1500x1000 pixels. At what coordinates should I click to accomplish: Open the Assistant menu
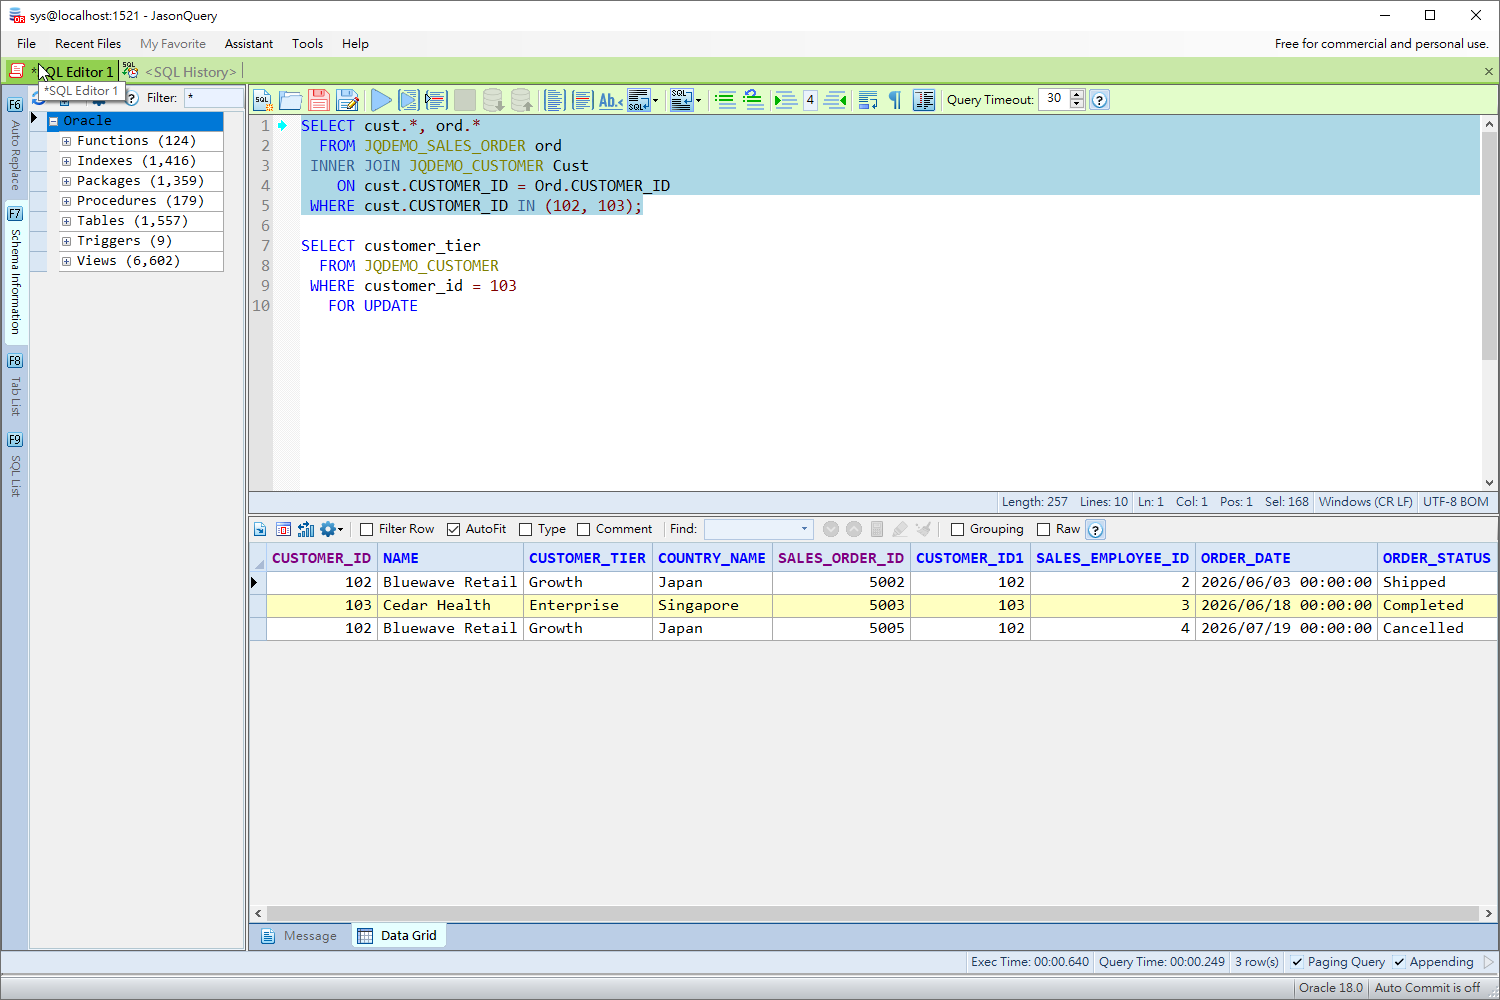[x=249, y=44]
